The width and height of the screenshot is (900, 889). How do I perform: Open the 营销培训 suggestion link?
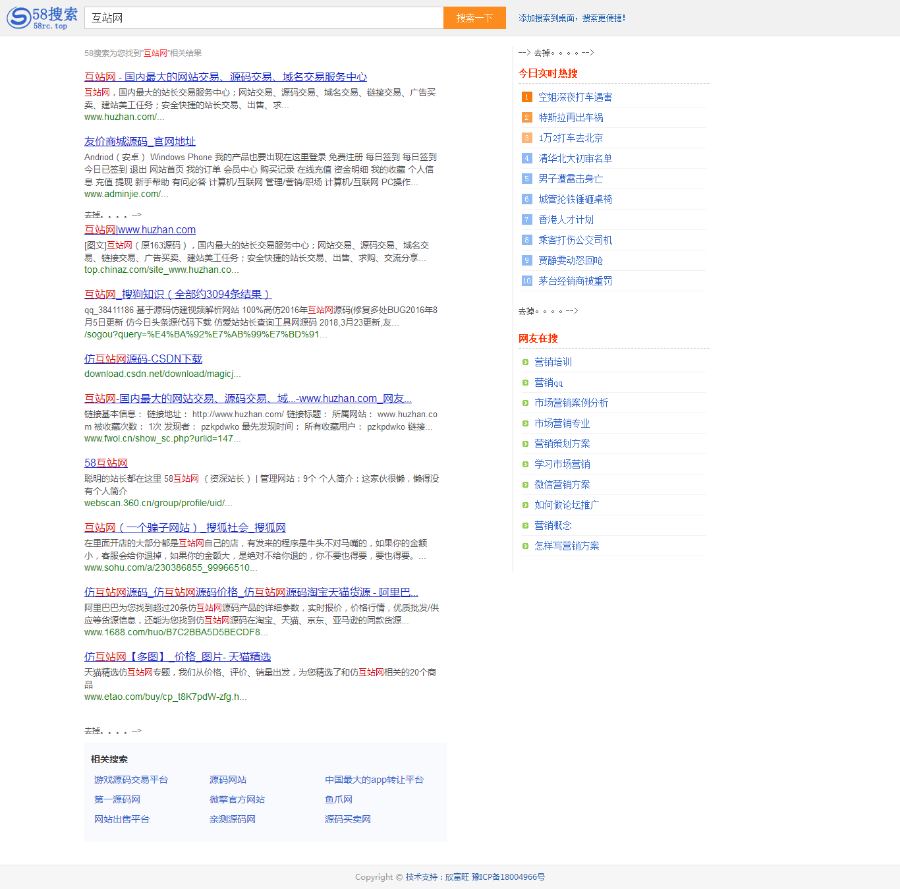pyautogui.click(x=553, y=362)
